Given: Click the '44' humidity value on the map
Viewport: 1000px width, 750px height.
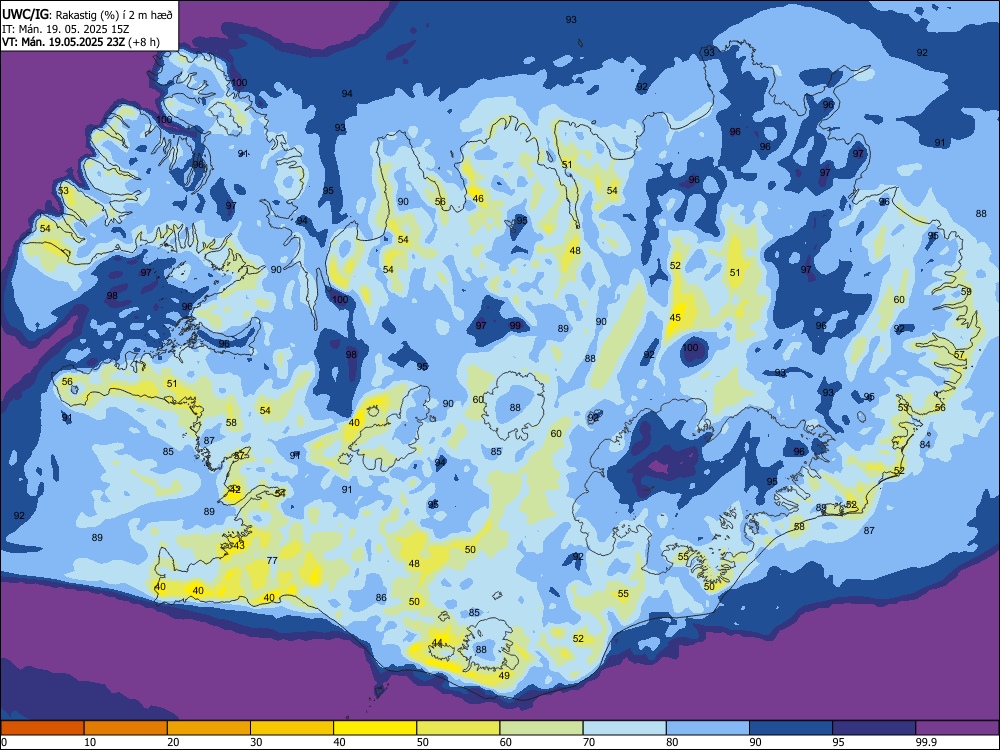Looking at the screenshot, I should (438, 643).
